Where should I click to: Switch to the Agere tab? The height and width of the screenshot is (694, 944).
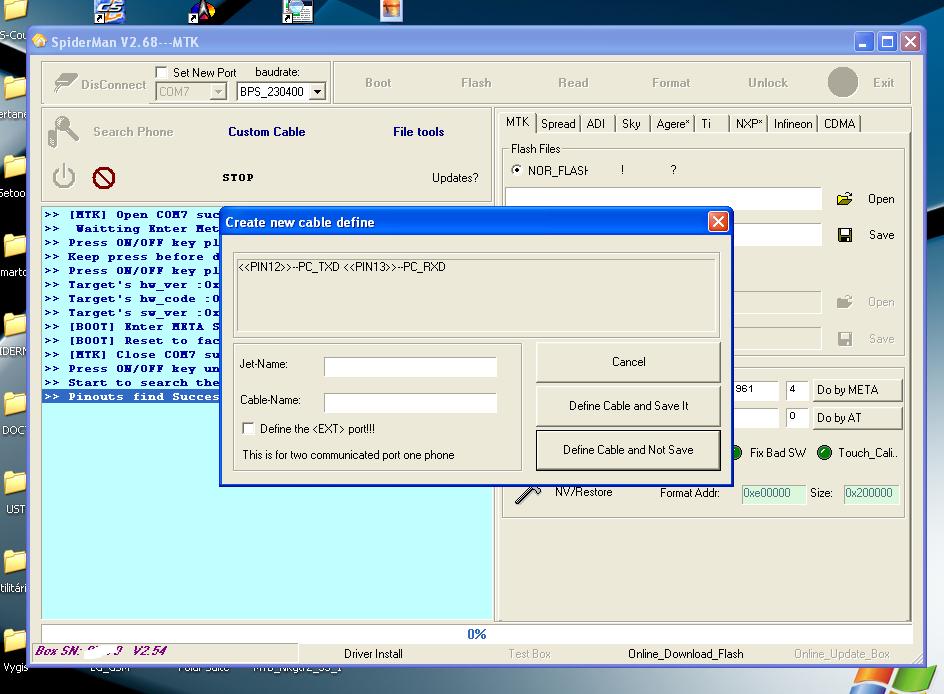[672, 123]
